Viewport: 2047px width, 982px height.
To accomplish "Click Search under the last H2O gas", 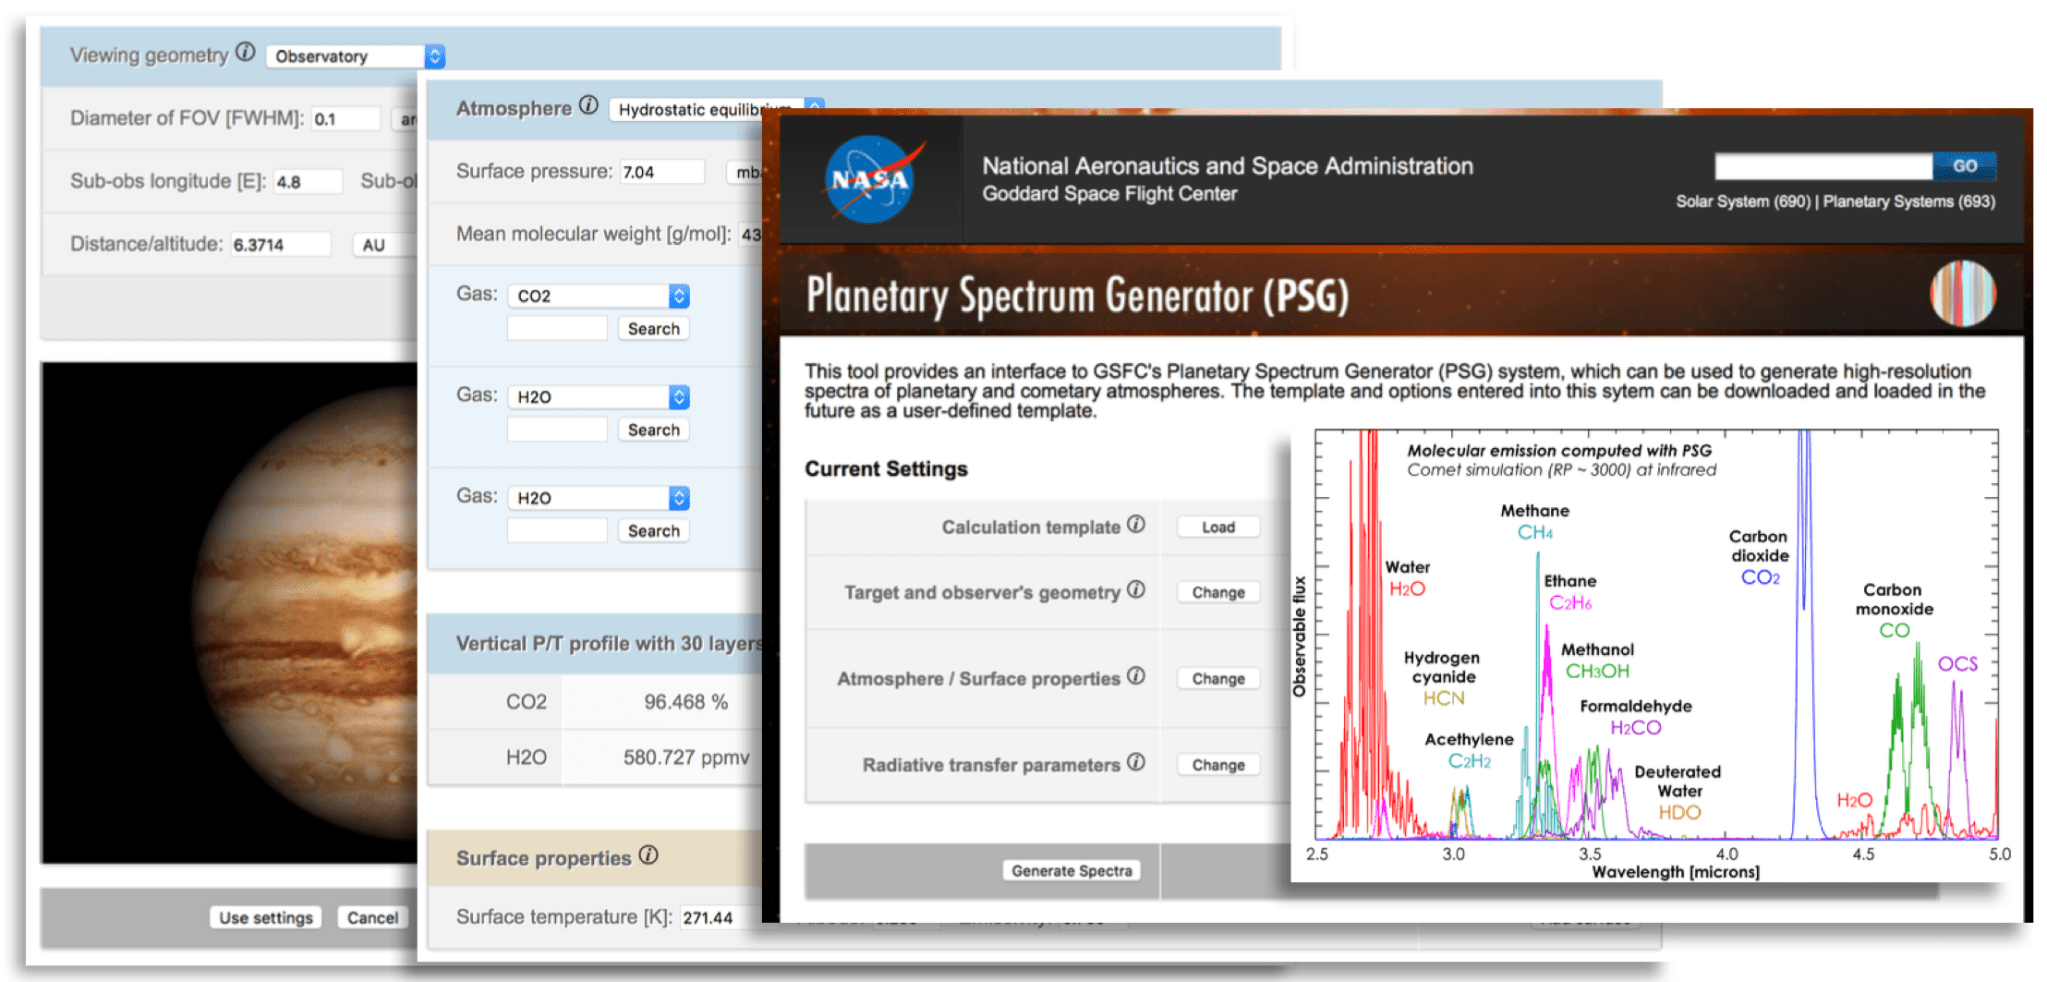I will tap(654, 531).
